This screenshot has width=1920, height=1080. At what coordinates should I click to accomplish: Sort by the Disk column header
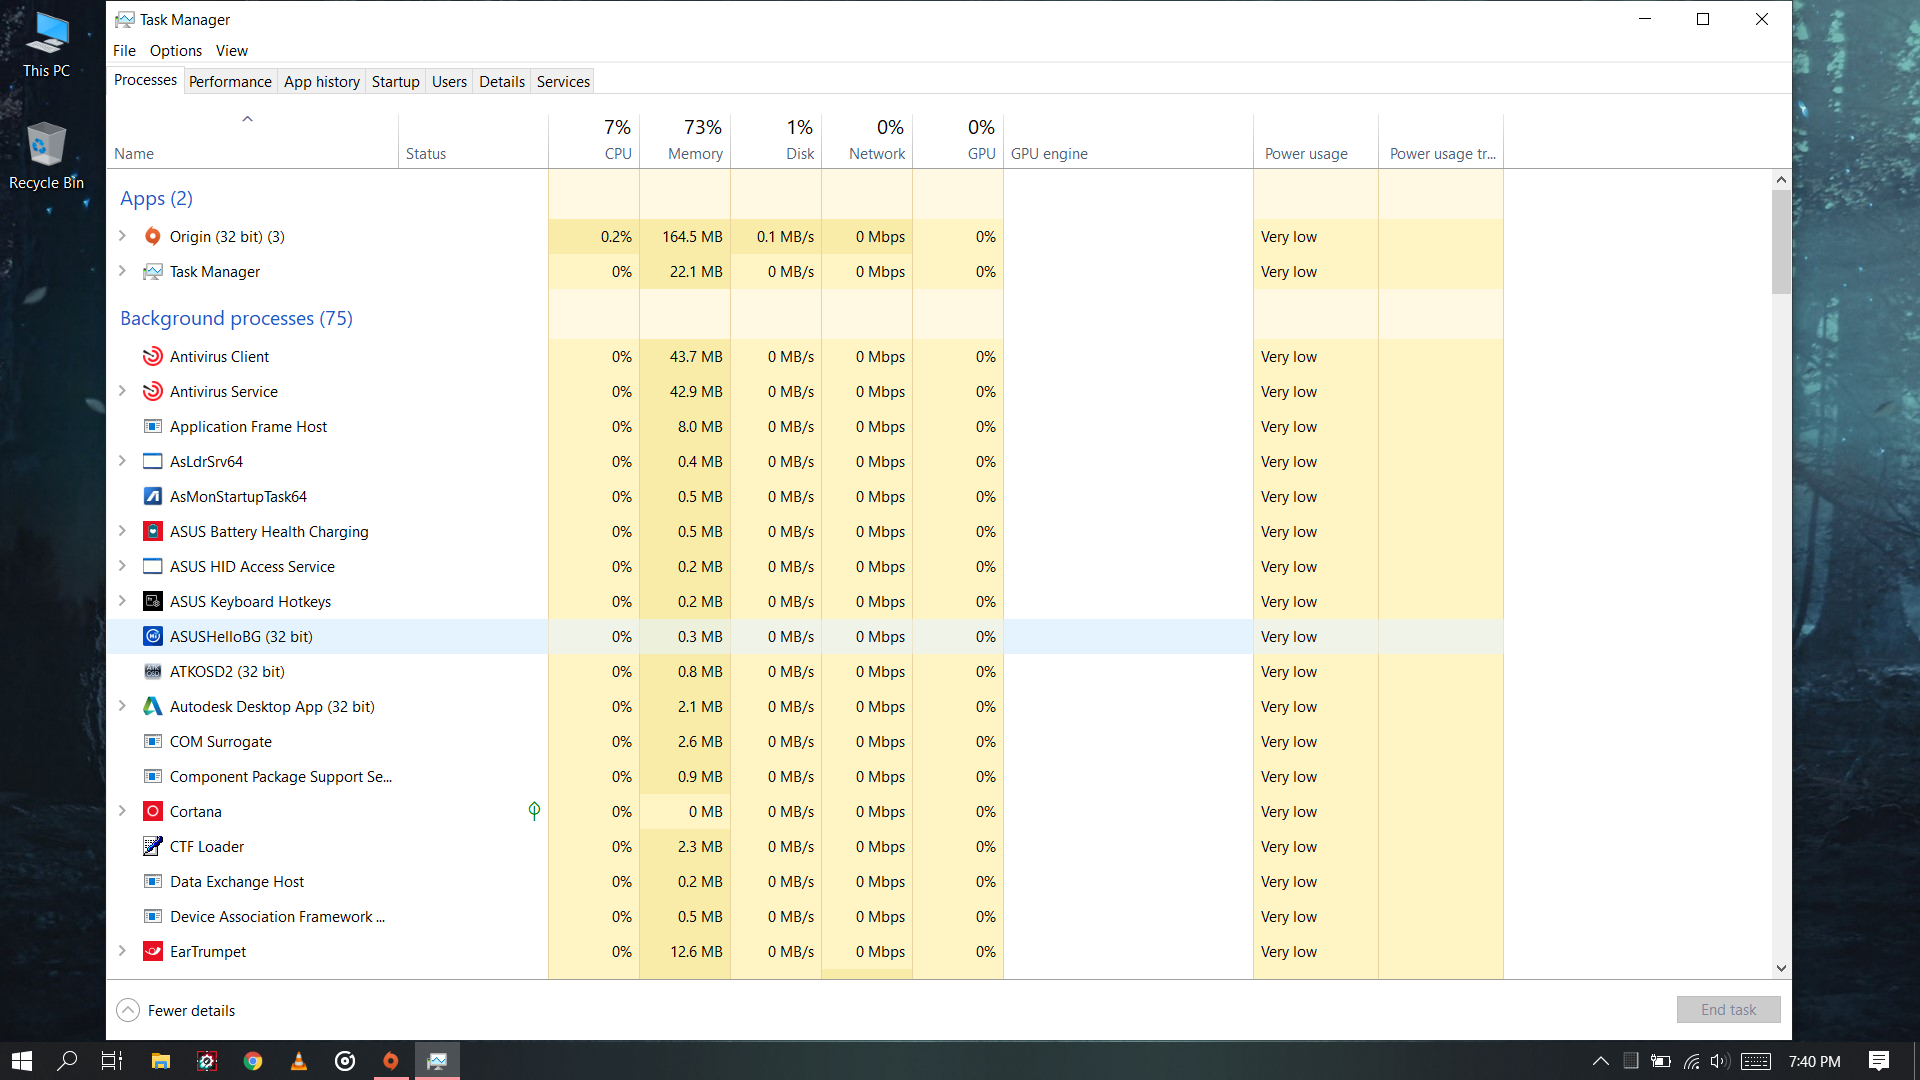click(776, 141)
